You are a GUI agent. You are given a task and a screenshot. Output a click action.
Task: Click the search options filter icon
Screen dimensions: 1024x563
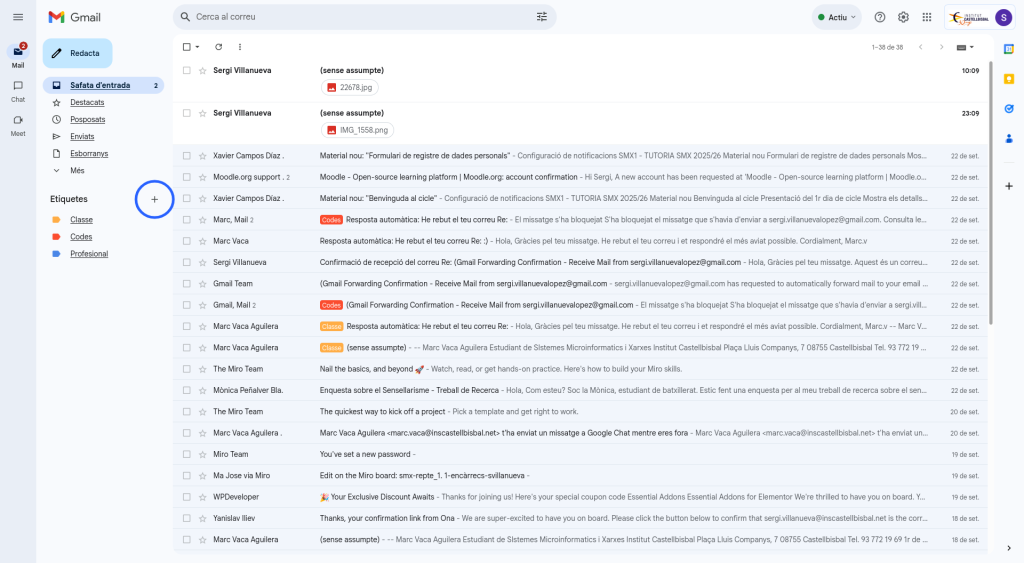(542, 17)
